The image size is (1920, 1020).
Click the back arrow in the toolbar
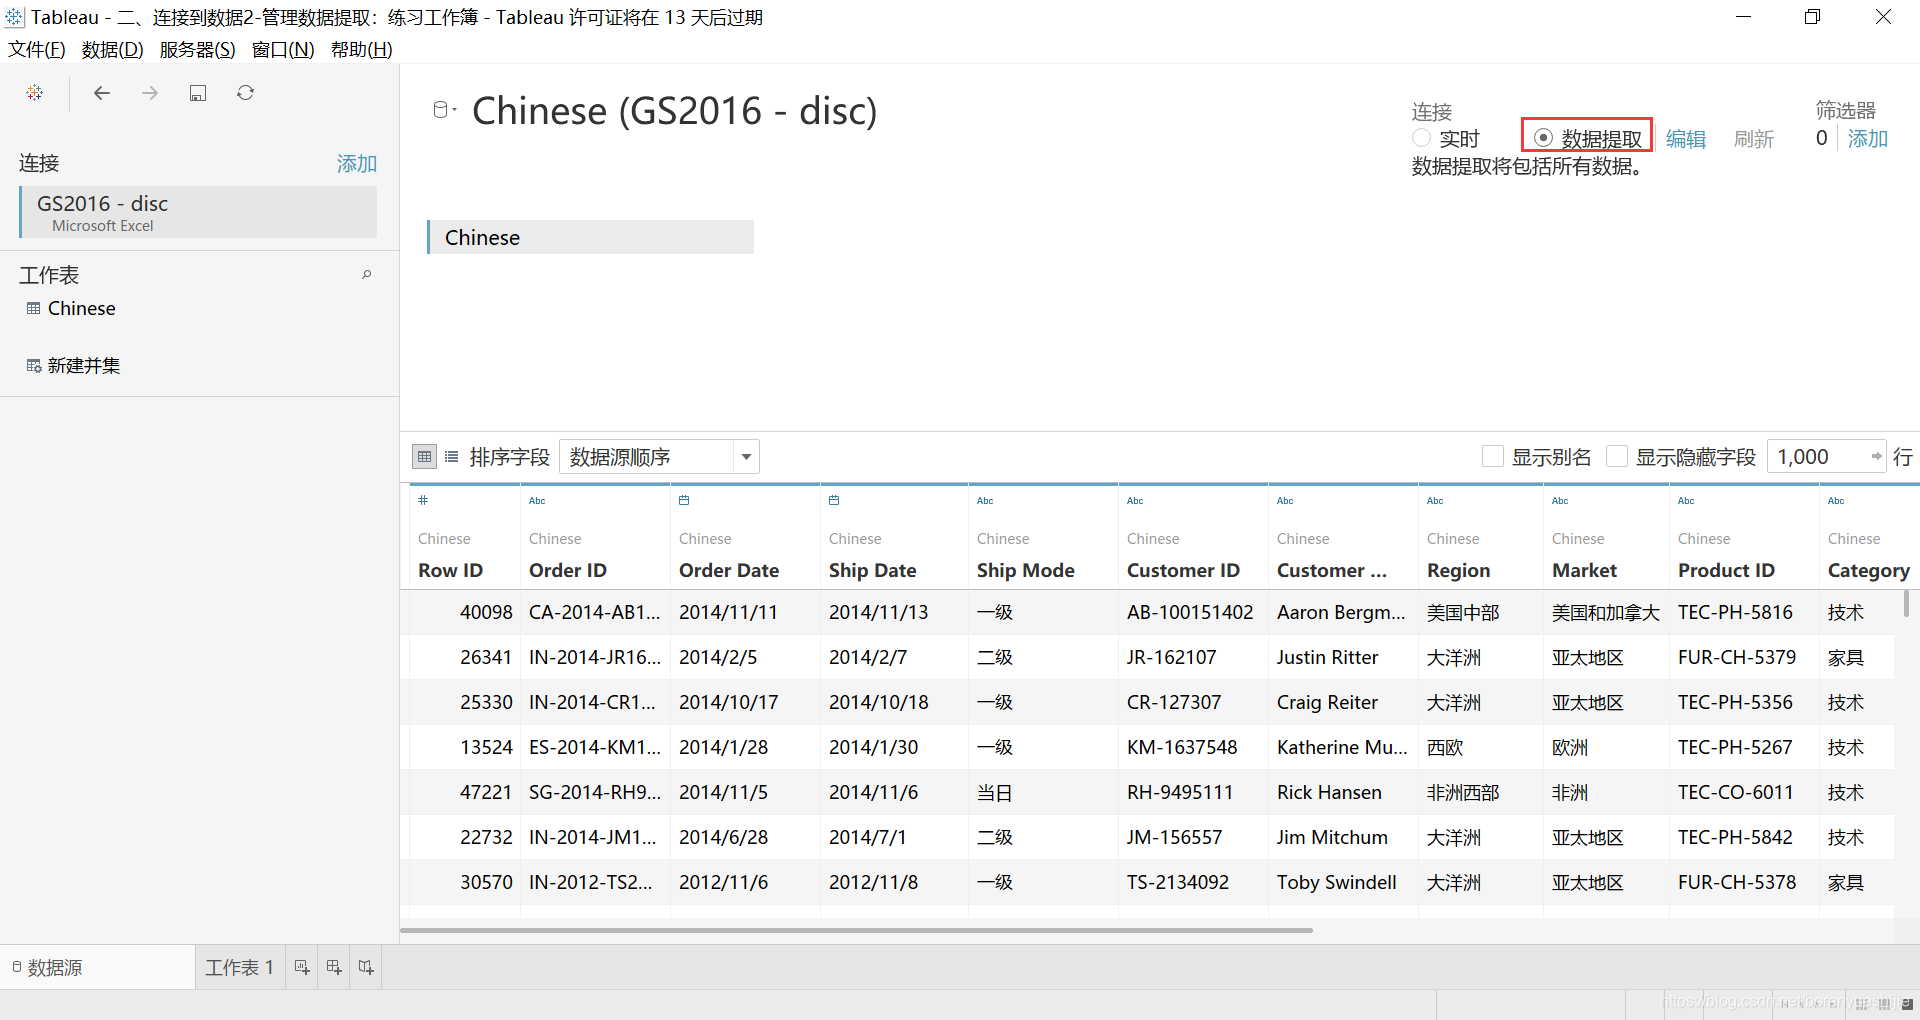point(101,93)
